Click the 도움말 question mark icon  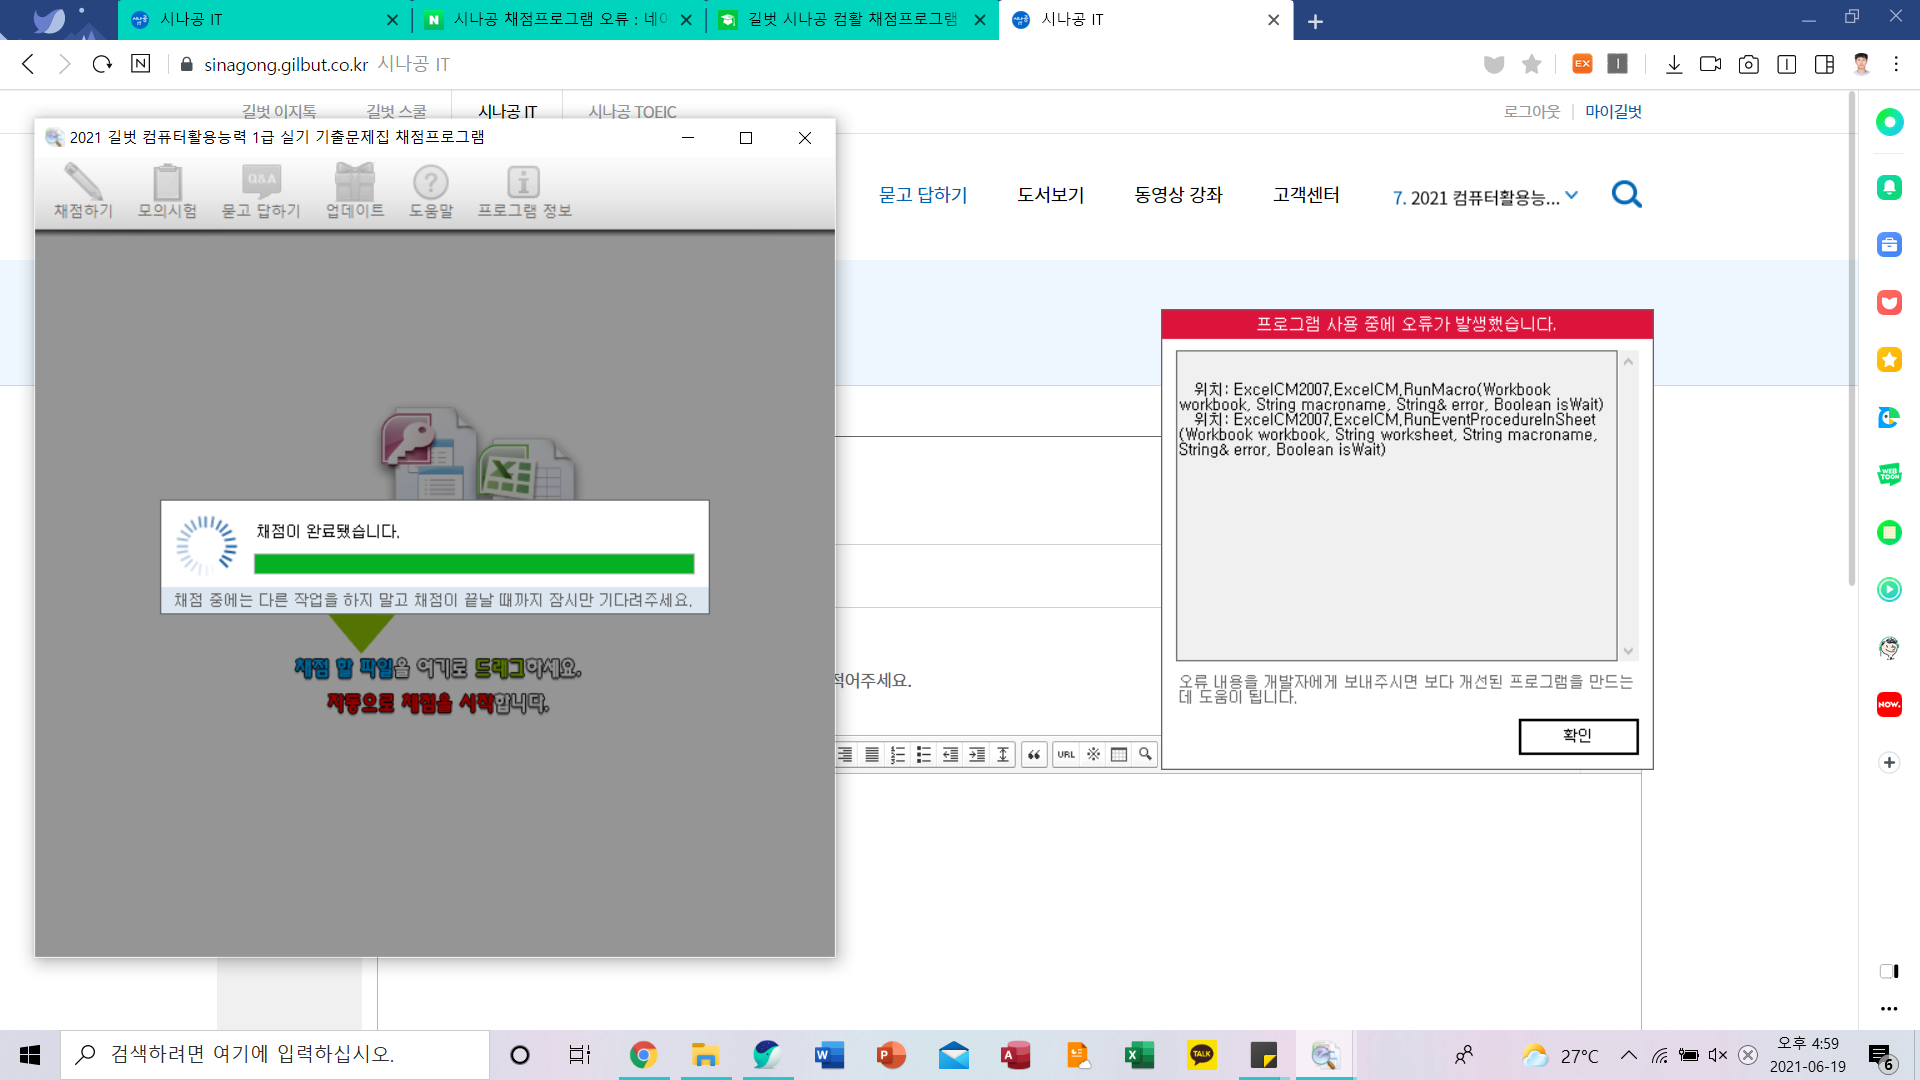(x=431, y=189)
